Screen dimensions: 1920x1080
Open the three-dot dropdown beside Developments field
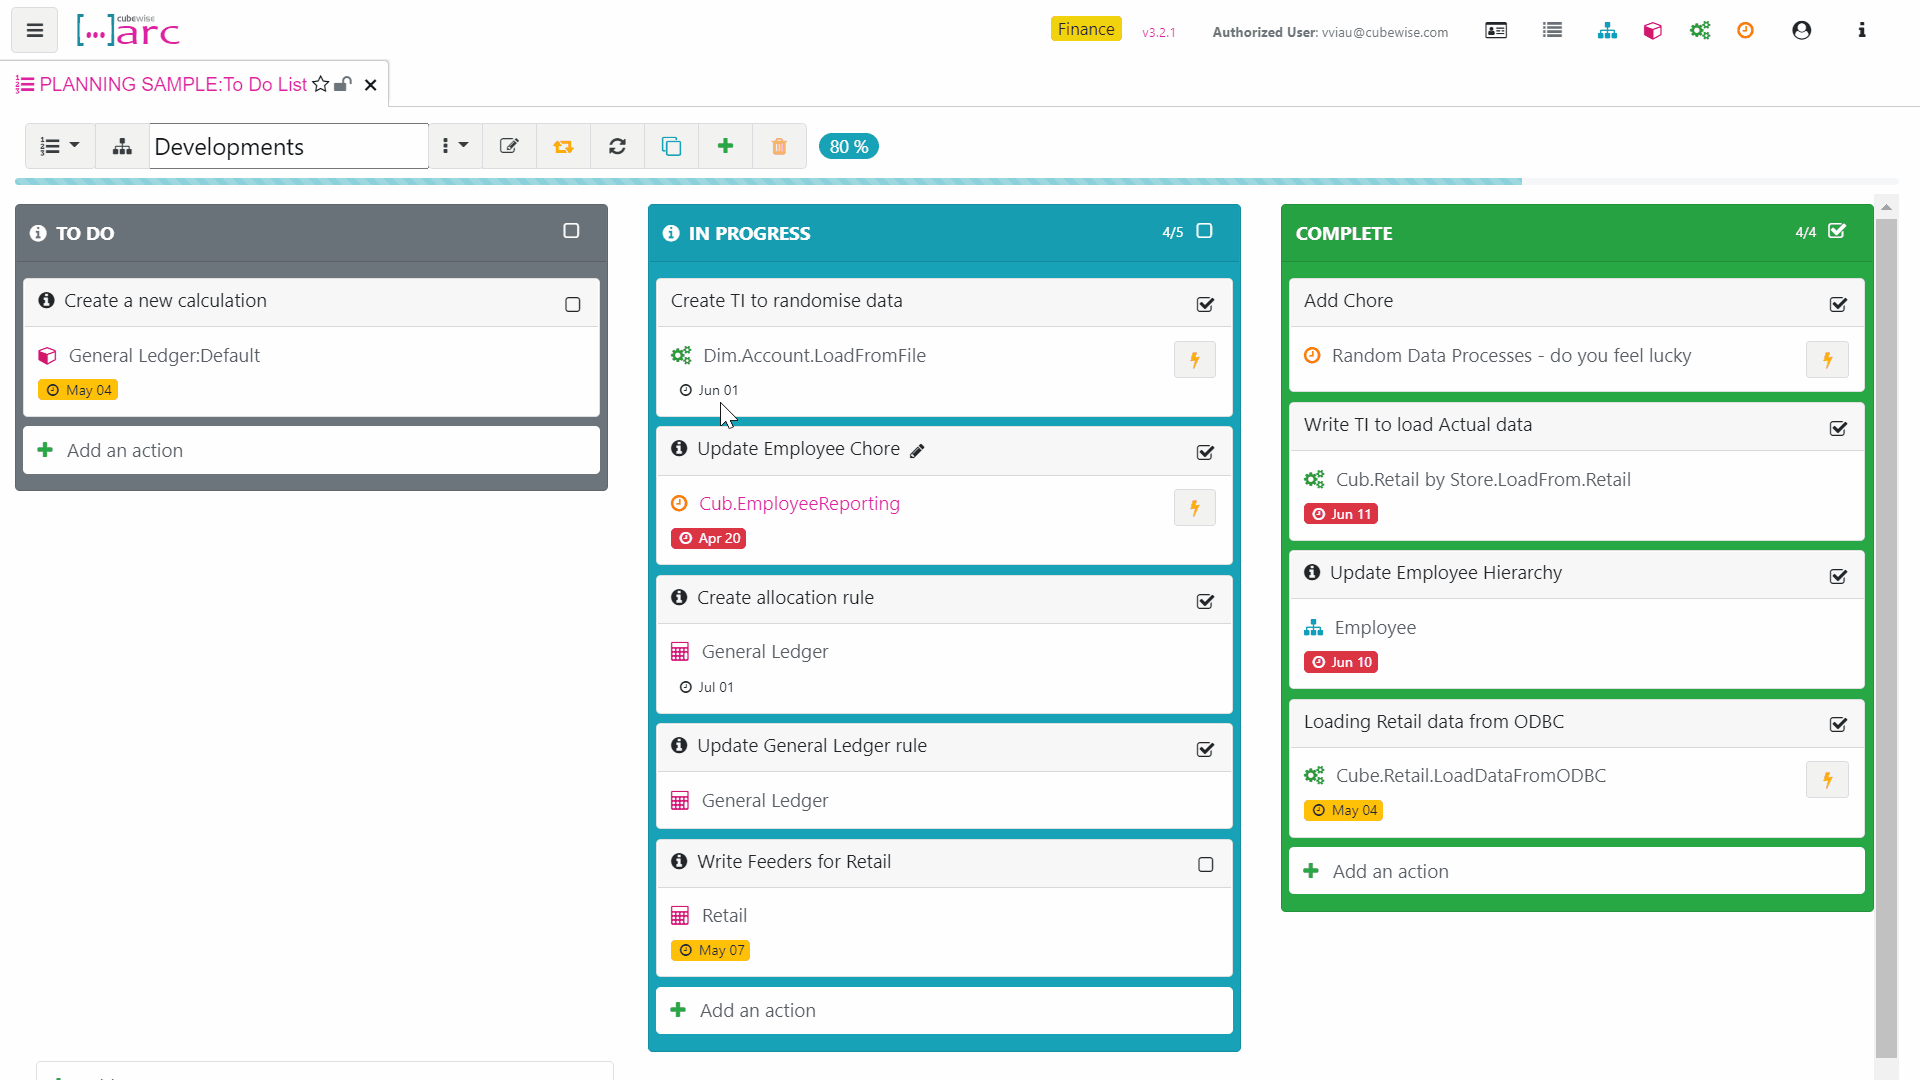454,146
